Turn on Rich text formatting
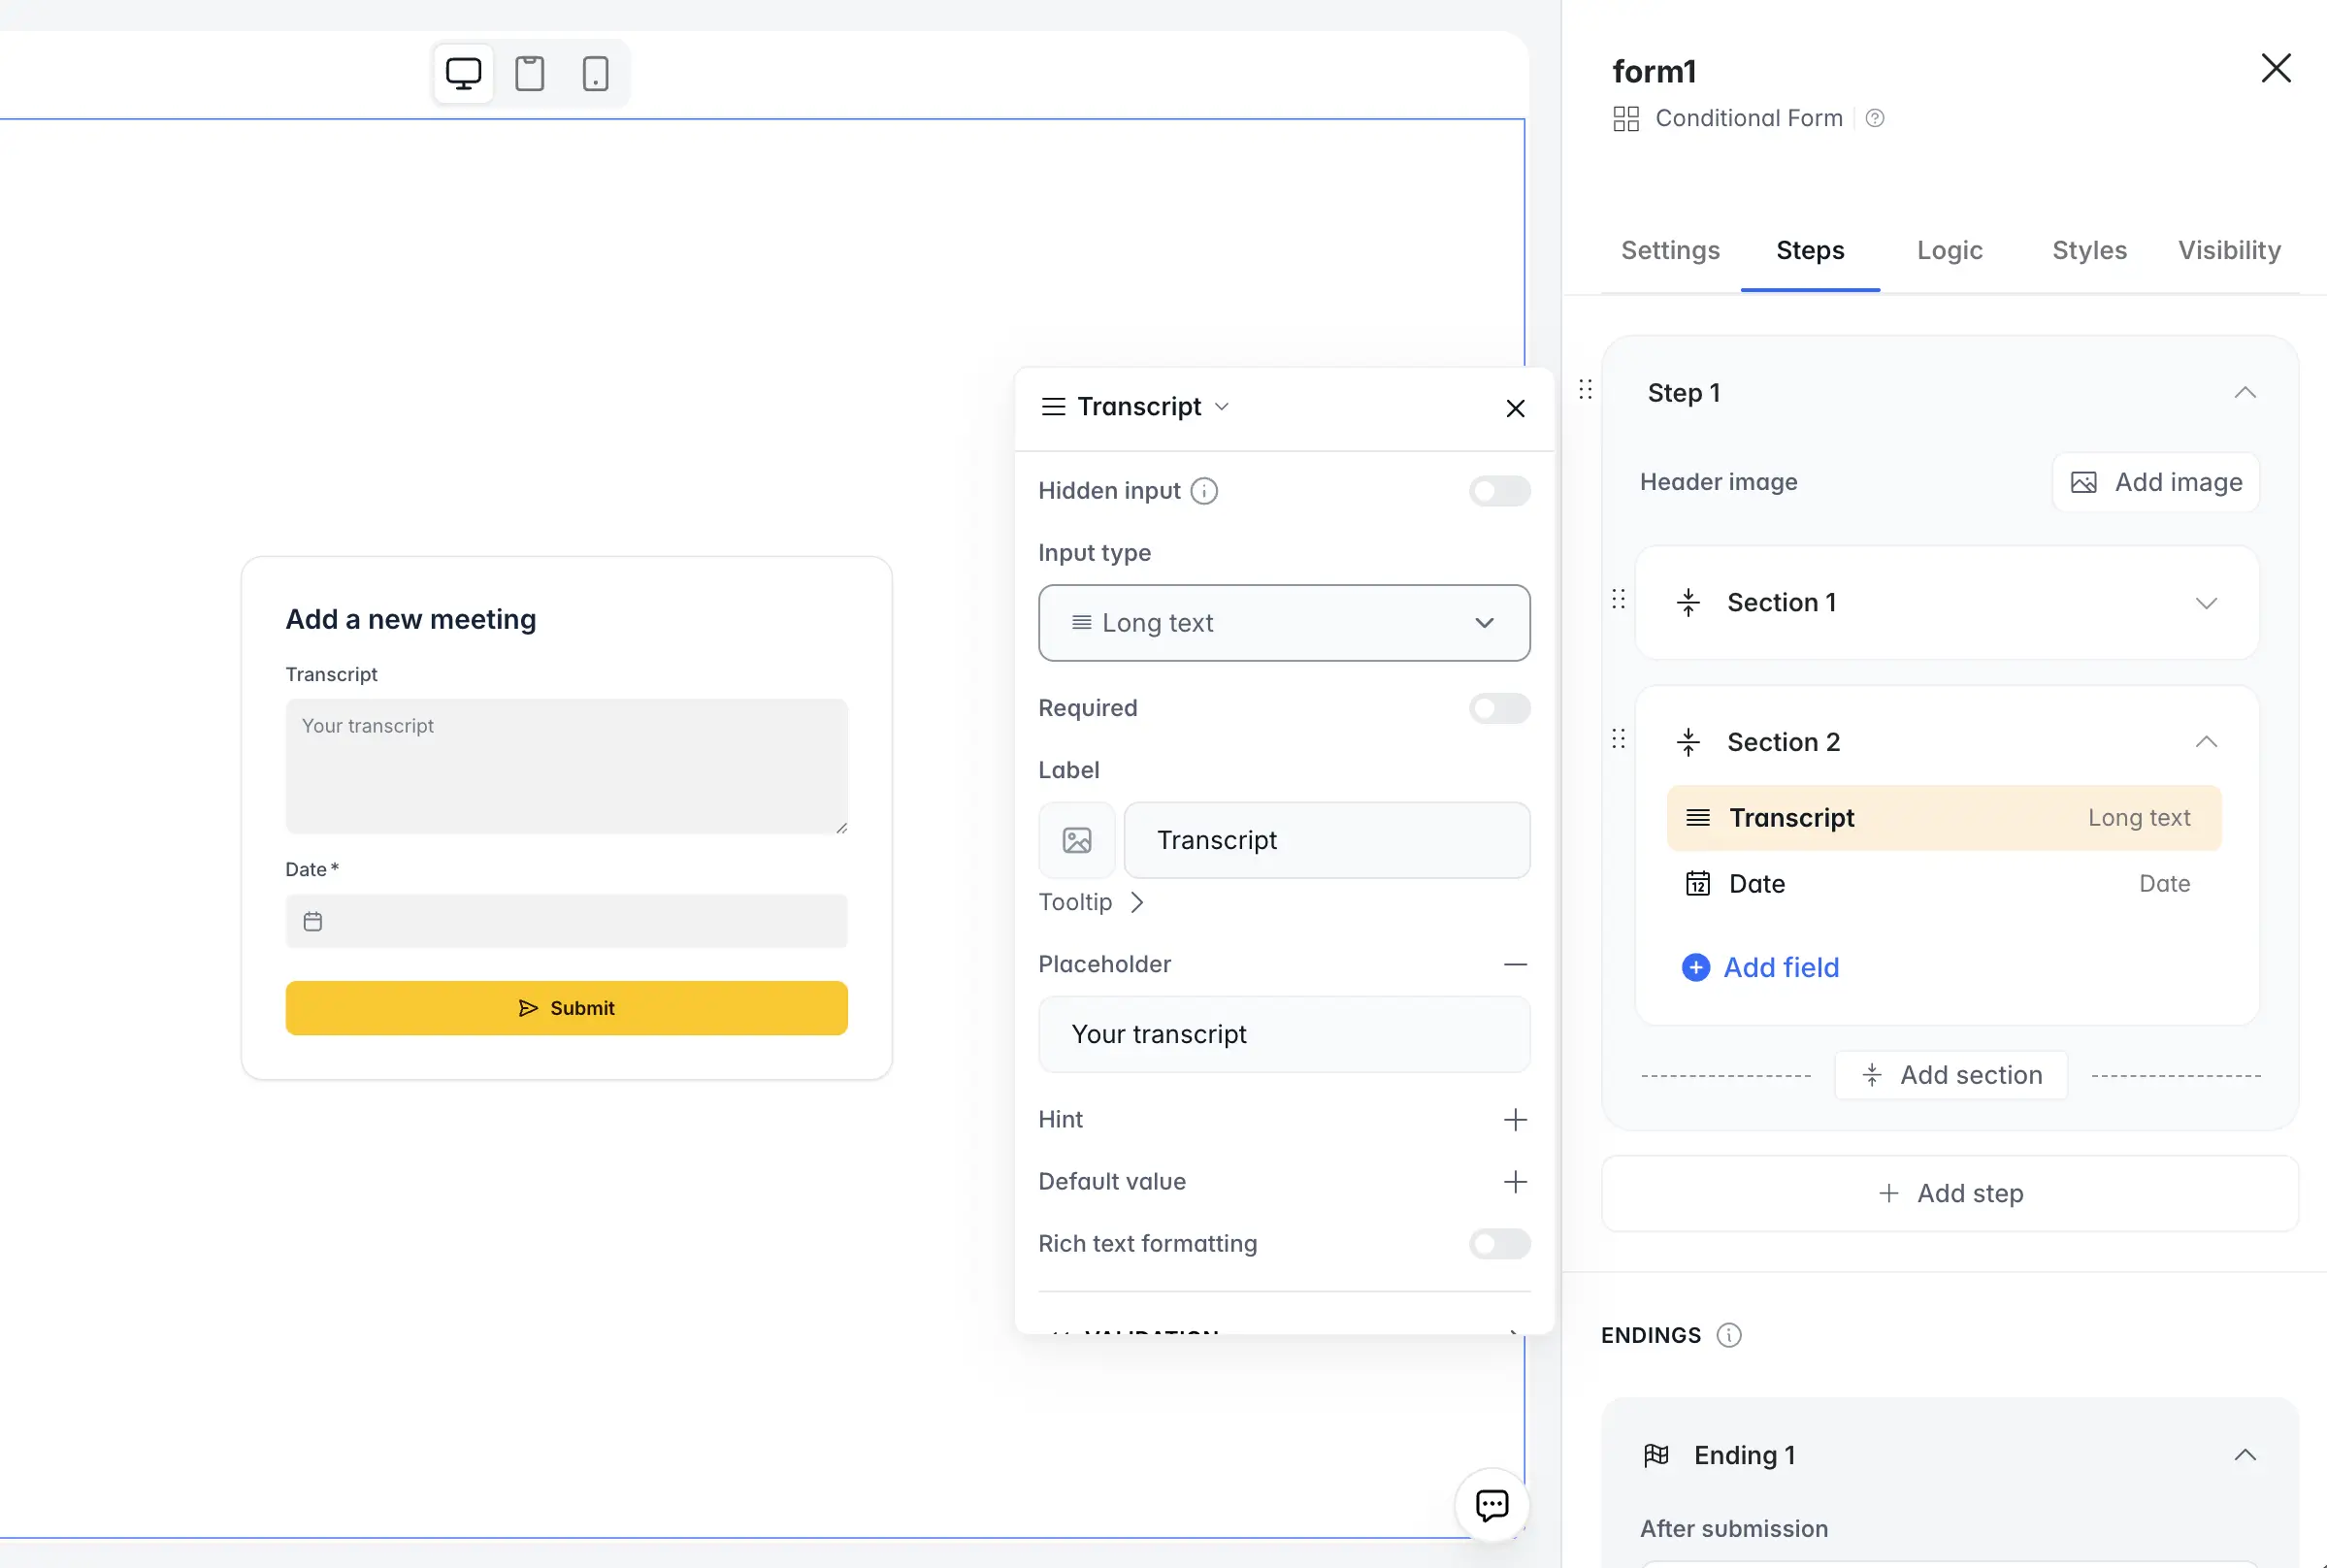2327x1568 pixels. (1498, 1244)
